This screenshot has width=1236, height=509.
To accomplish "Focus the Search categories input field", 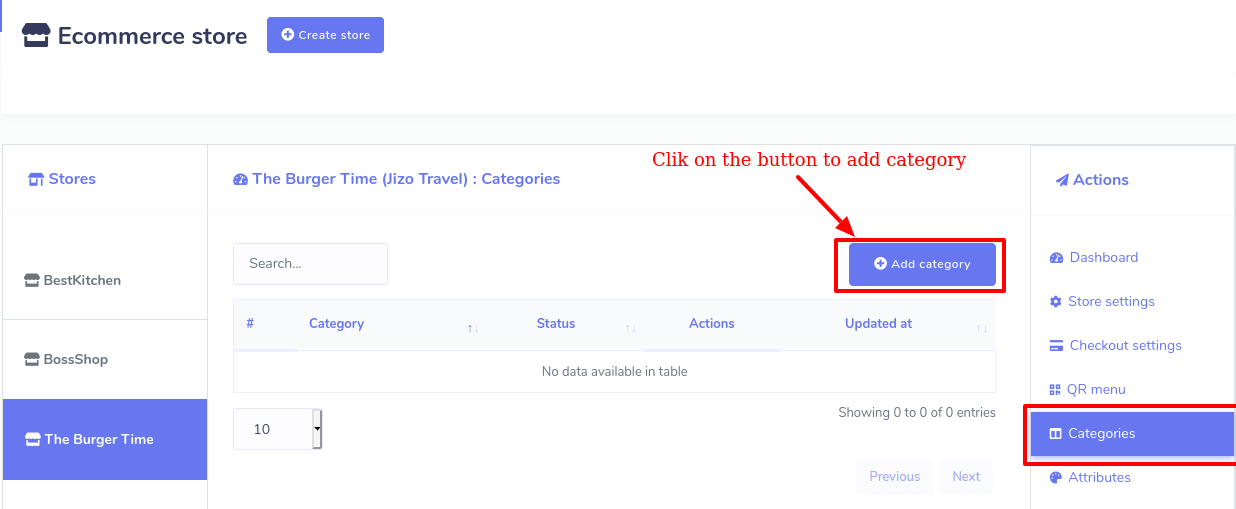I will 310,264.
